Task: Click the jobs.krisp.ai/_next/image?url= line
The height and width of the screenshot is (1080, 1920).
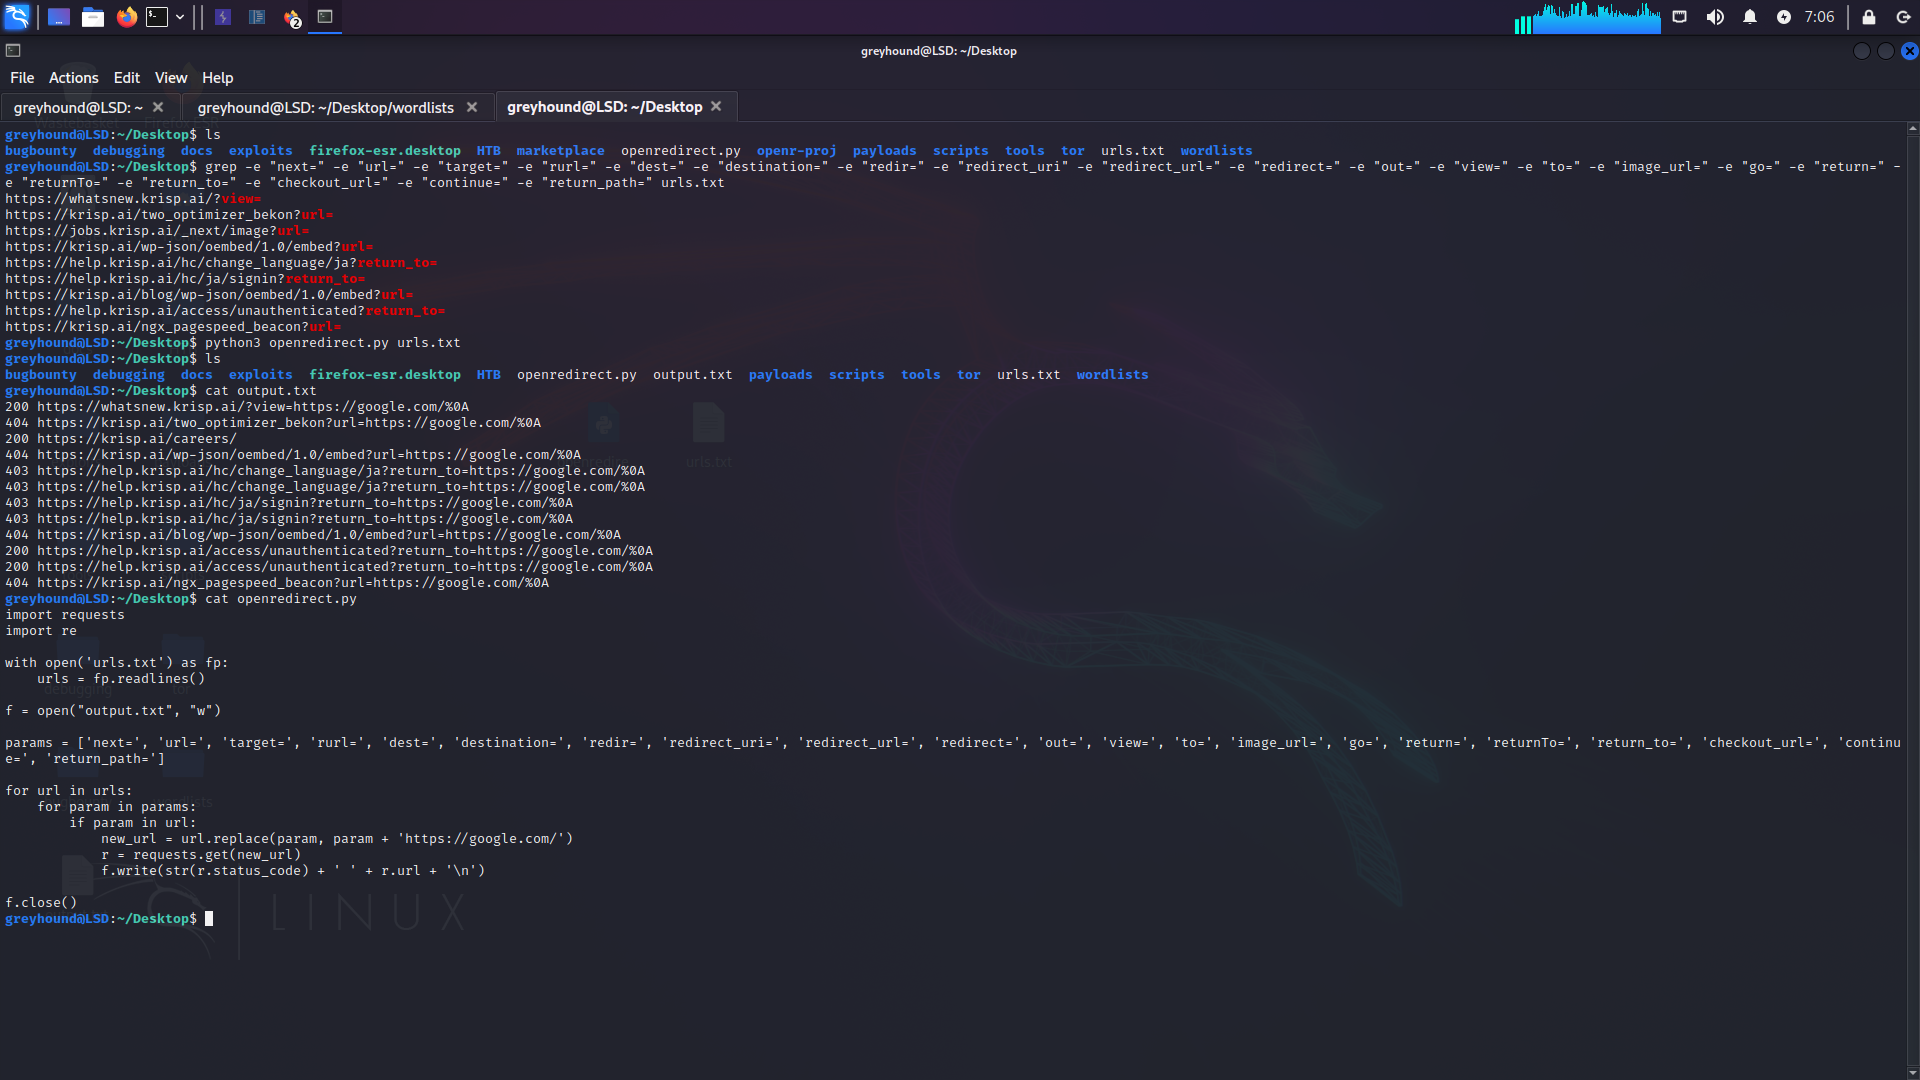Action: tap(157, 231)
